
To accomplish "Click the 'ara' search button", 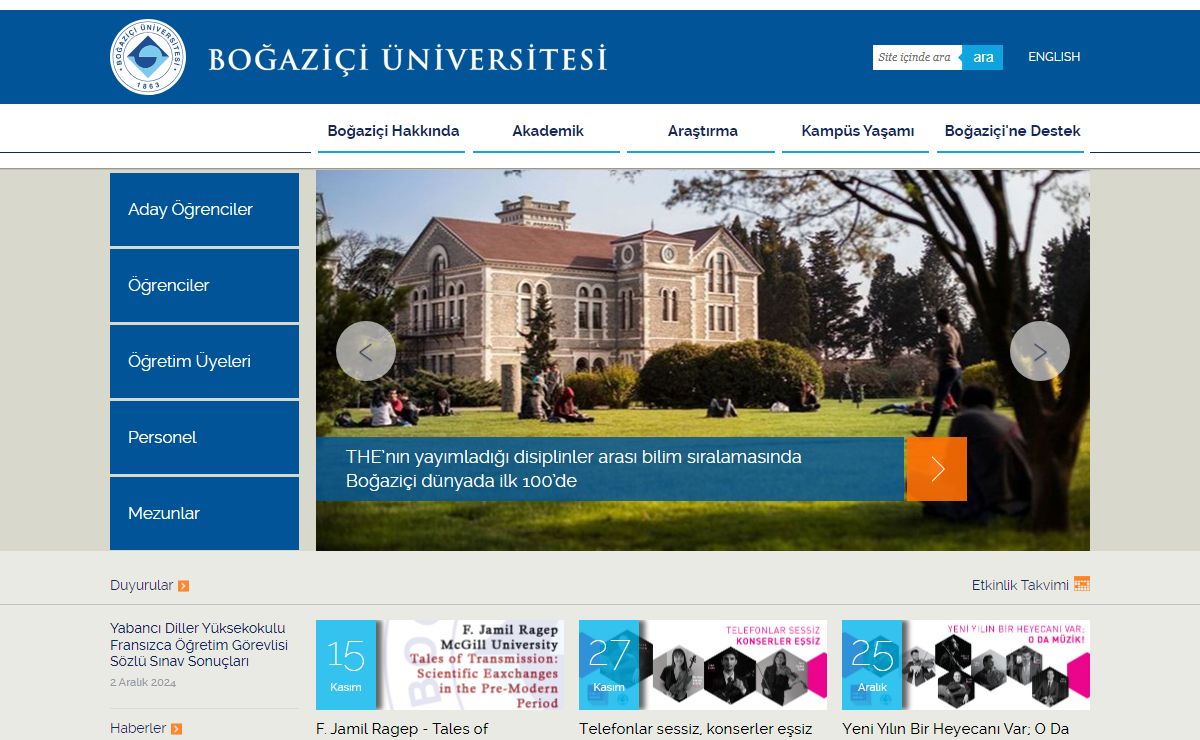I will coord(983,57).
